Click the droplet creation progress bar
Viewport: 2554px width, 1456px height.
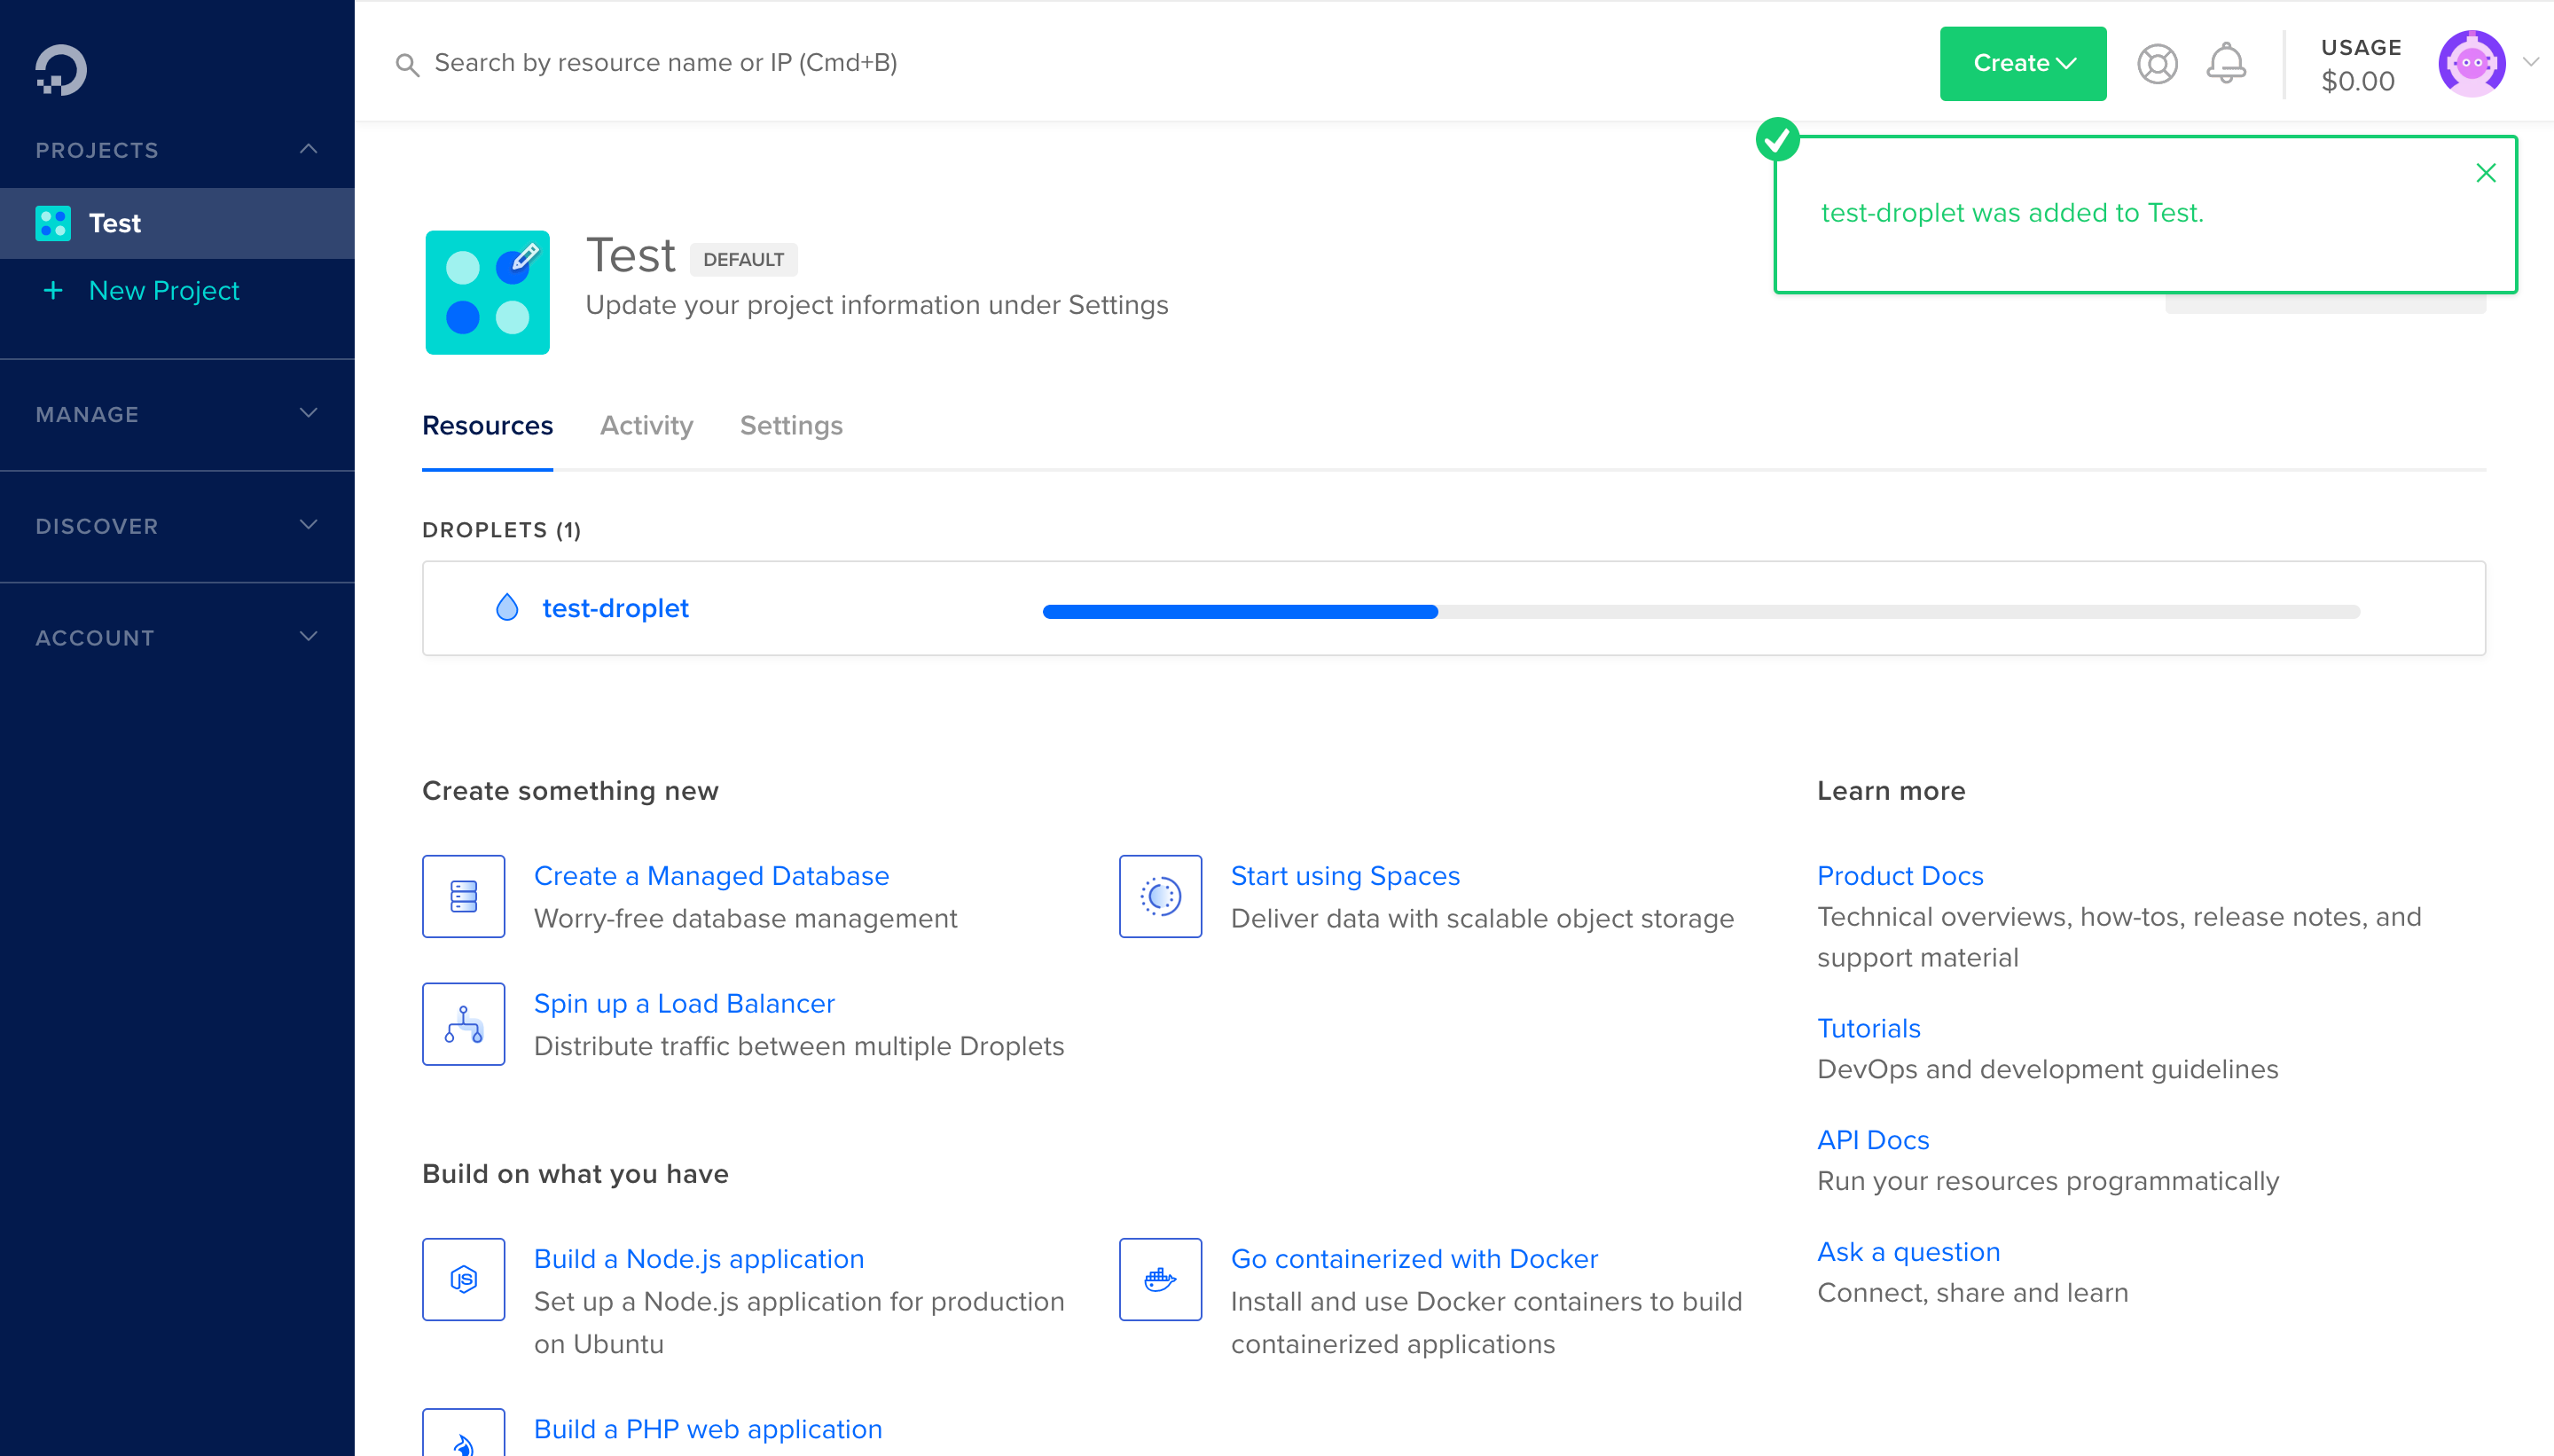[x=1700, y=611]
